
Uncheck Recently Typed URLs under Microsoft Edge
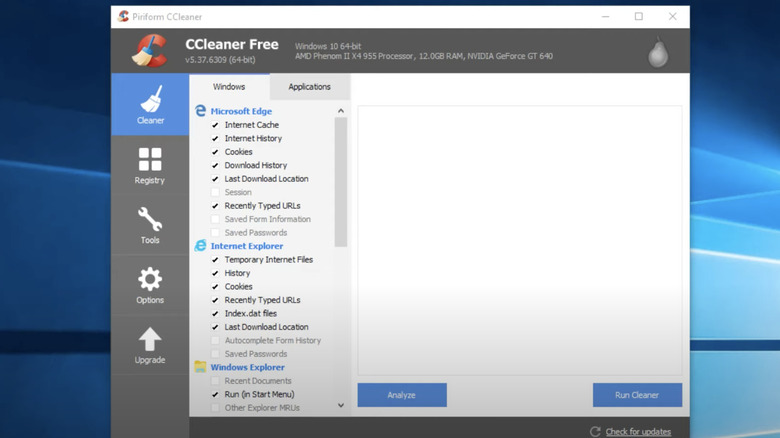pyautogui.click(x=215, y=206)
